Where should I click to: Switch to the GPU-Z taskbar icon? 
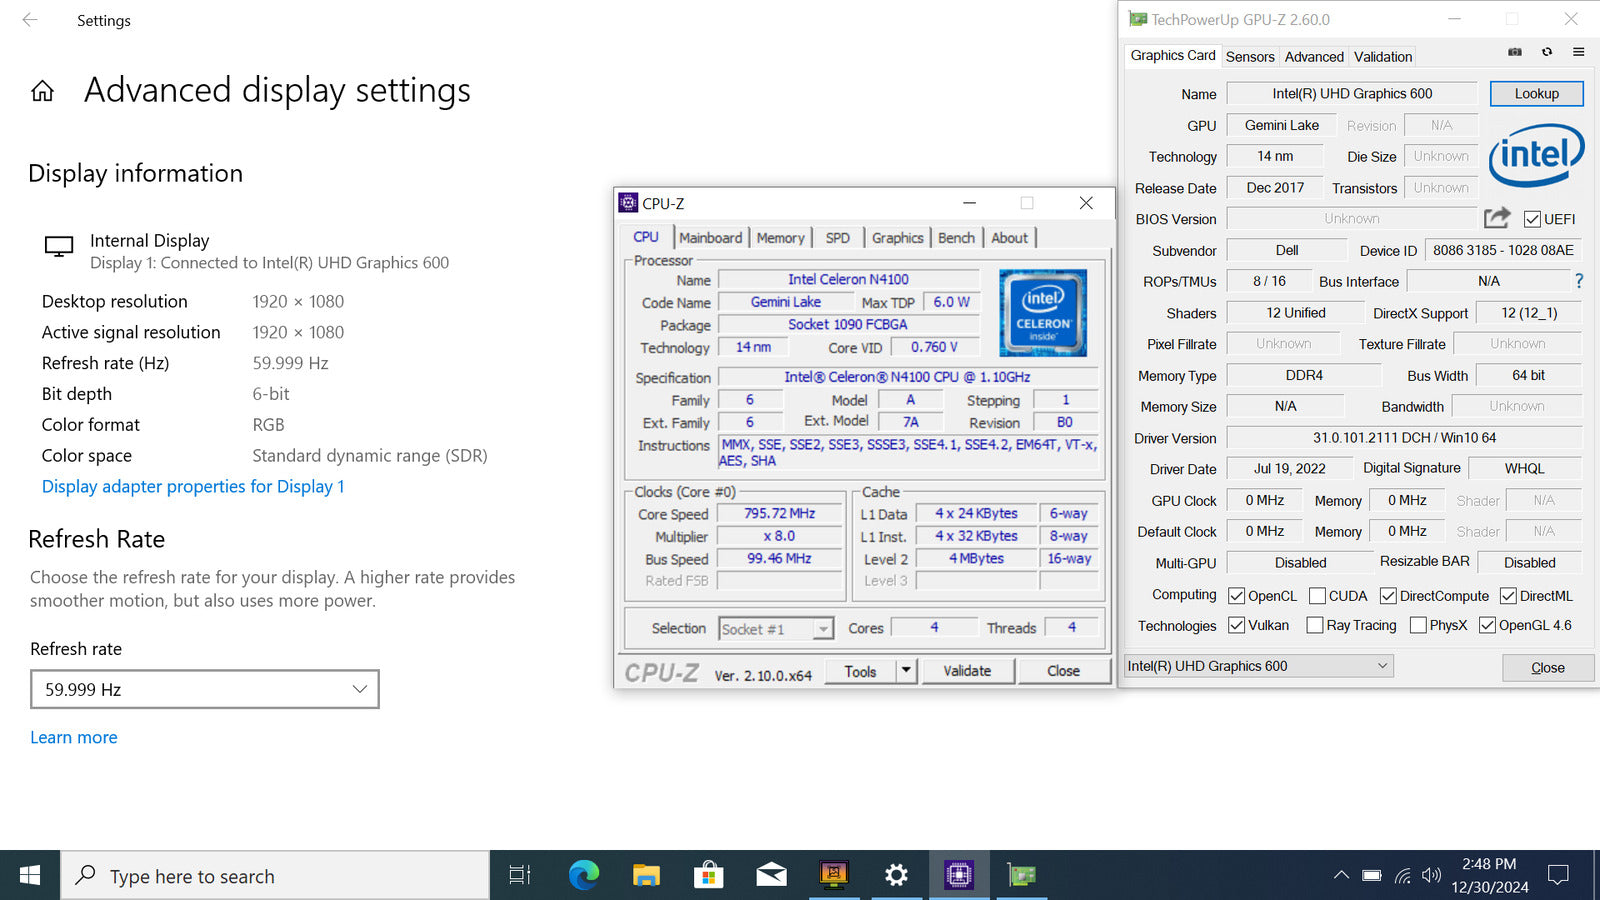tap(1021, 876)
